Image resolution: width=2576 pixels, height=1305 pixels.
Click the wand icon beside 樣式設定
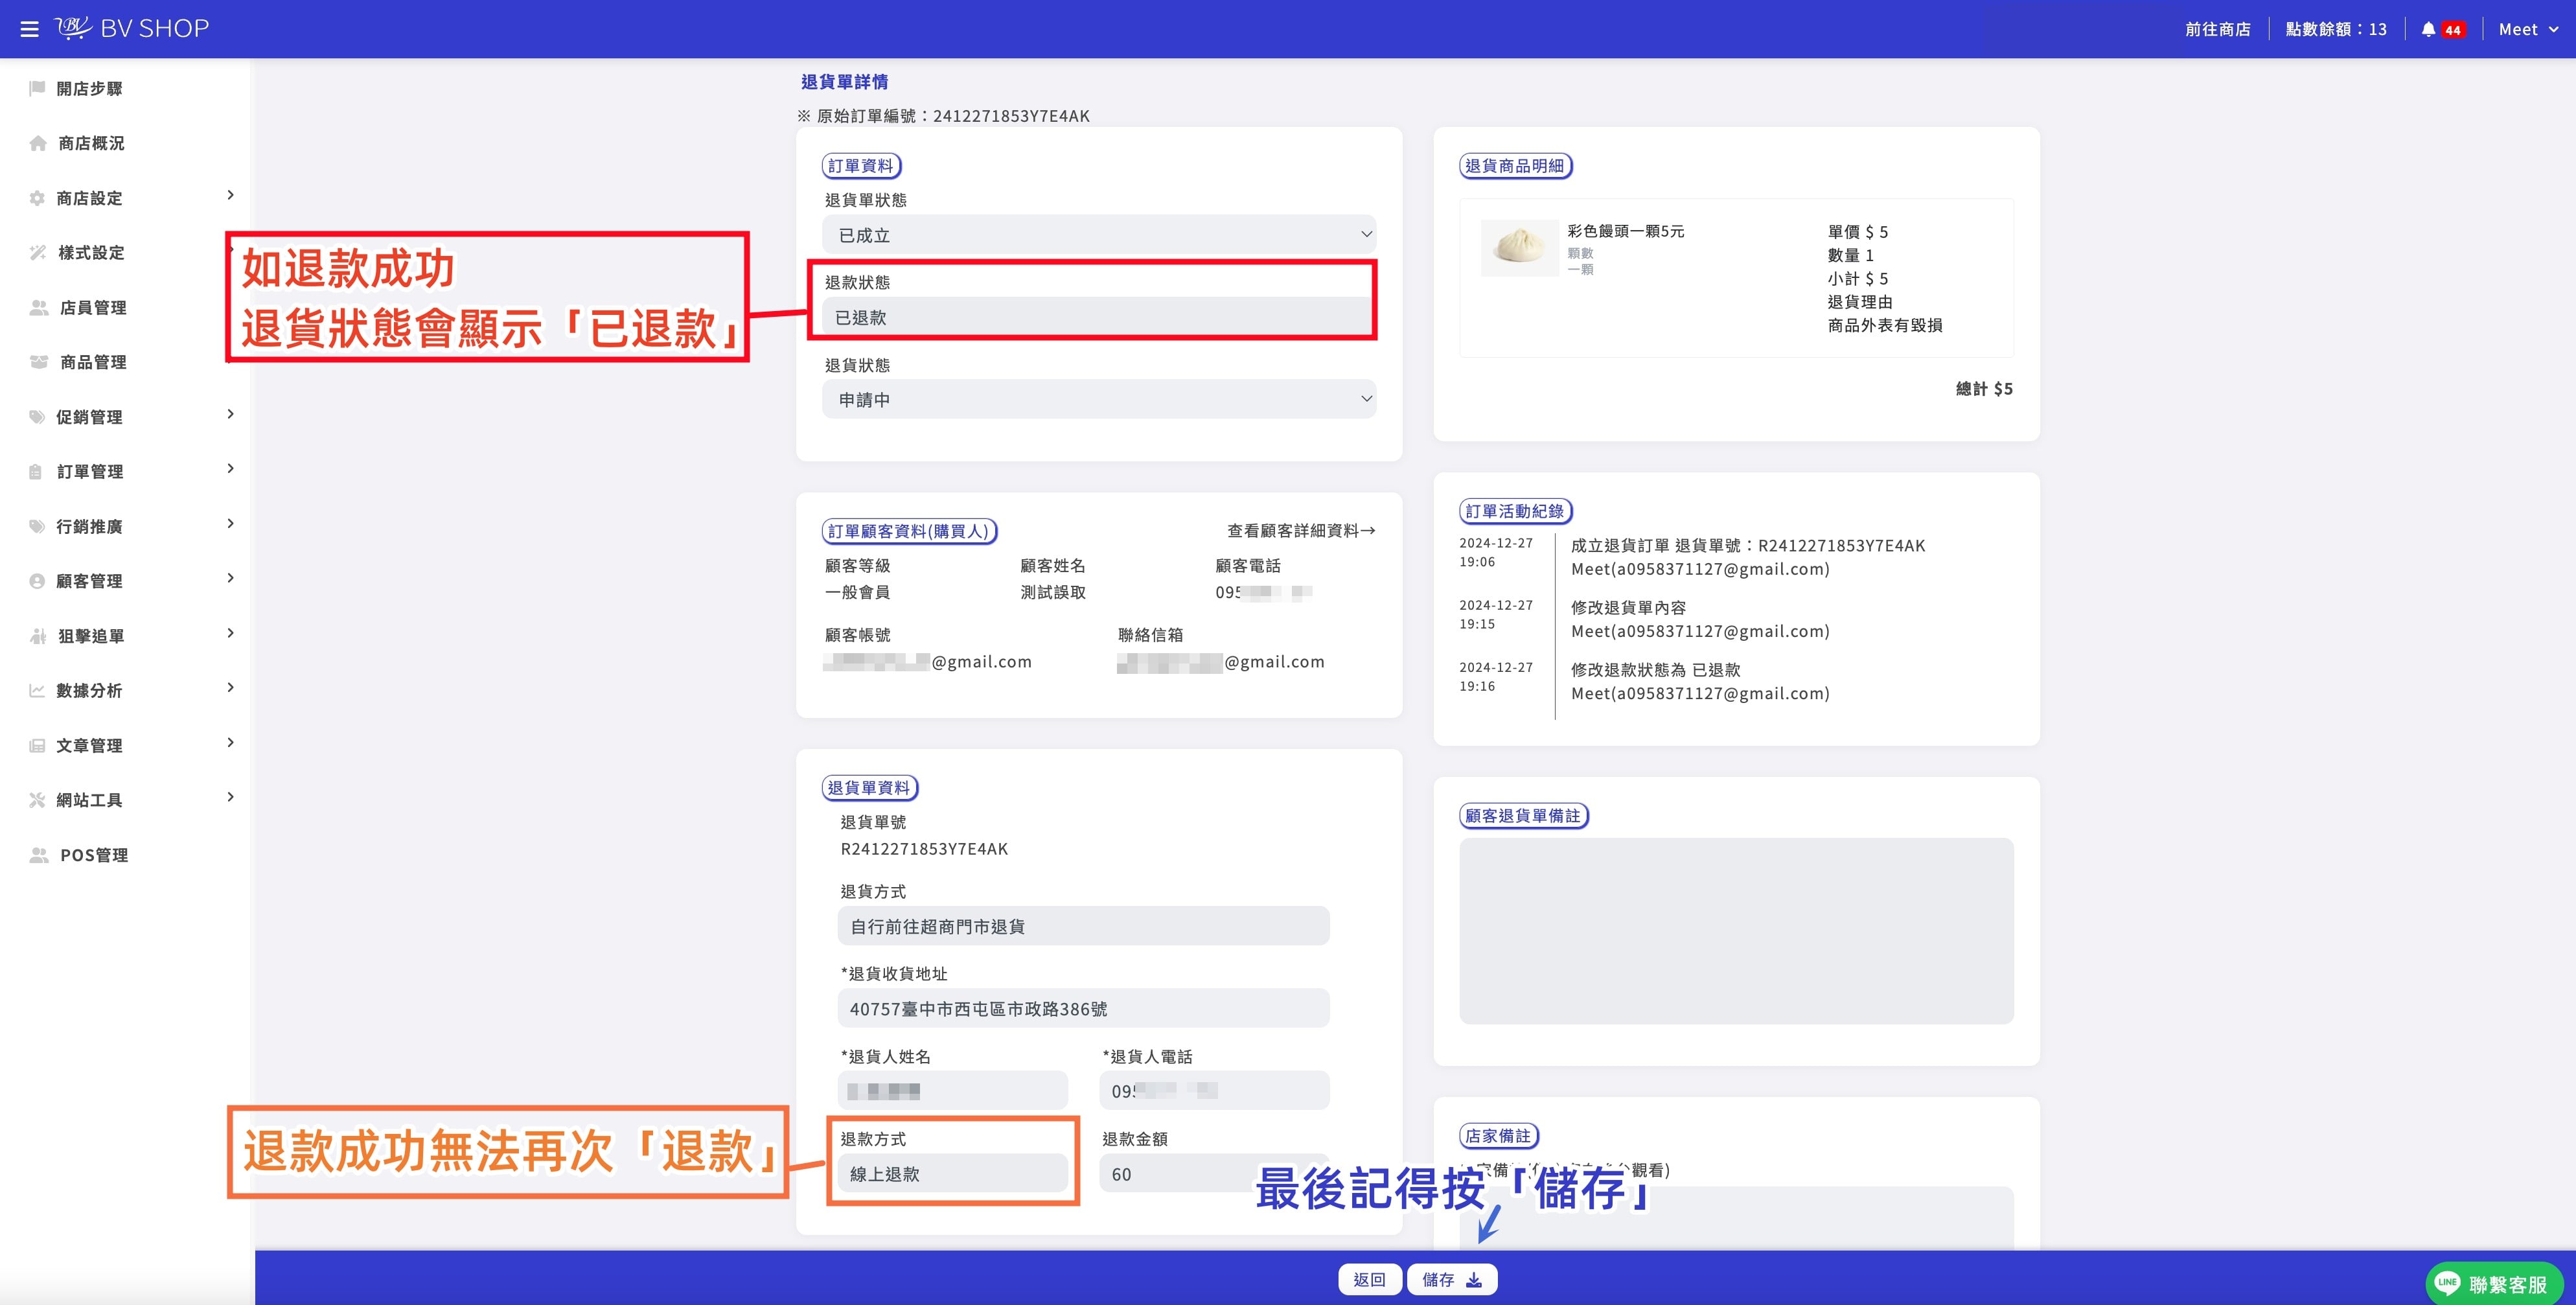click(x=38, y=252)
